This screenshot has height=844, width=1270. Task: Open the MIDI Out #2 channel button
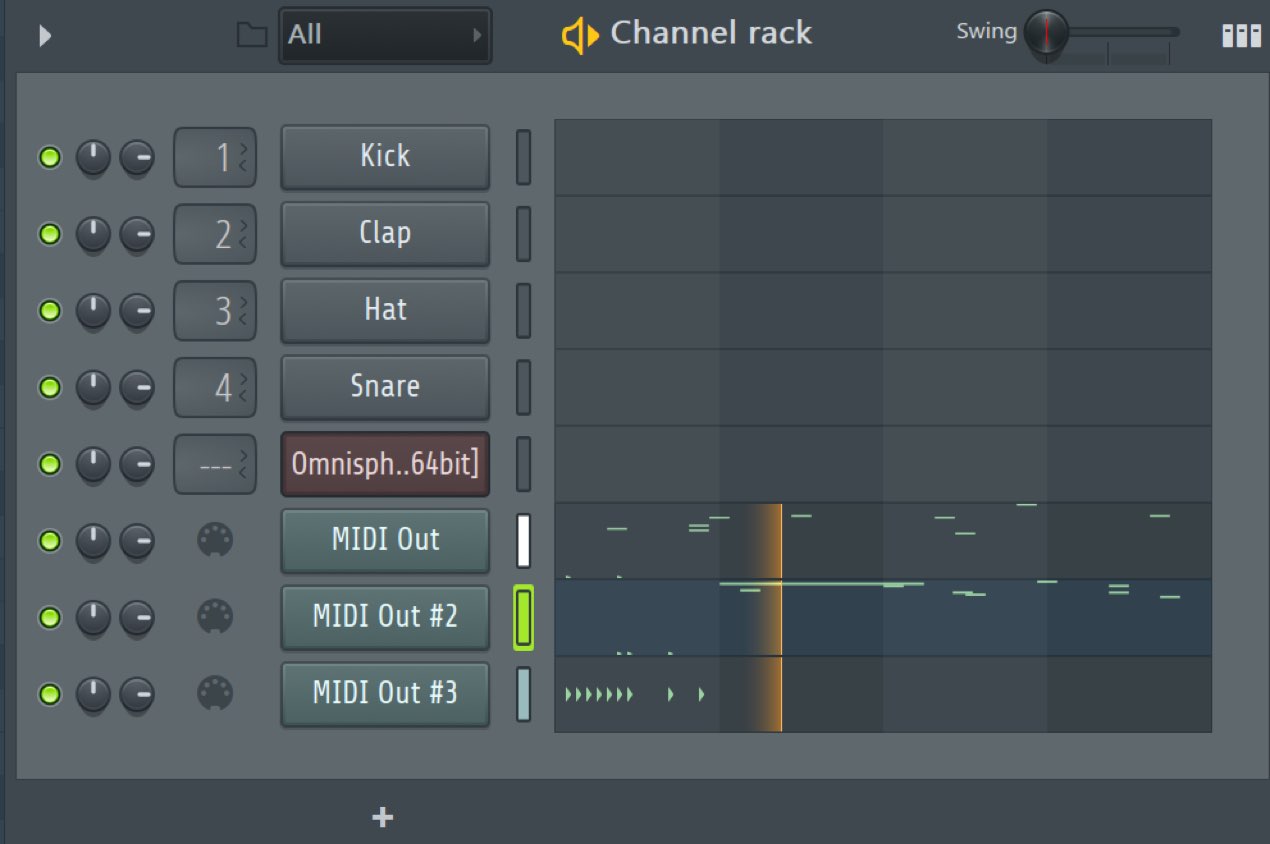(385, 617)
